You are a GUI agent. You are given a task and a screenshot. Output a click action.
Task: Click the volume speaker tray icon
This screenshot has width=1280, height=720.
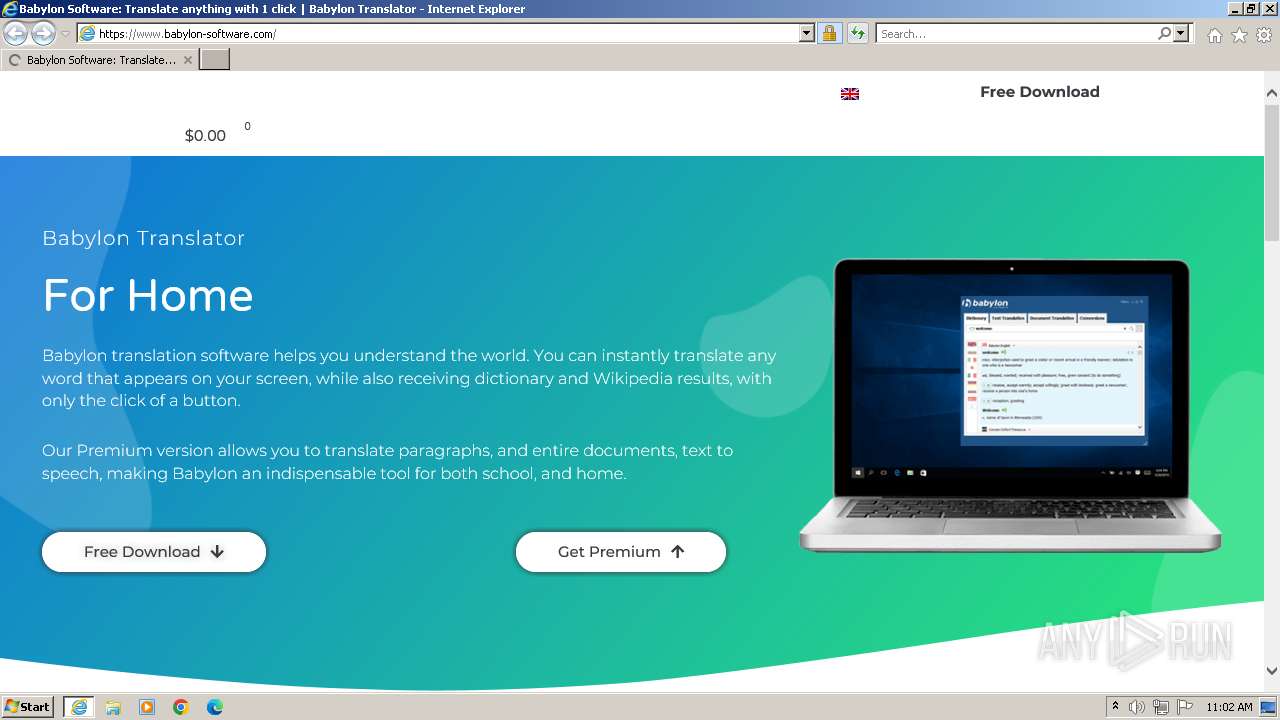point(1137,707)
